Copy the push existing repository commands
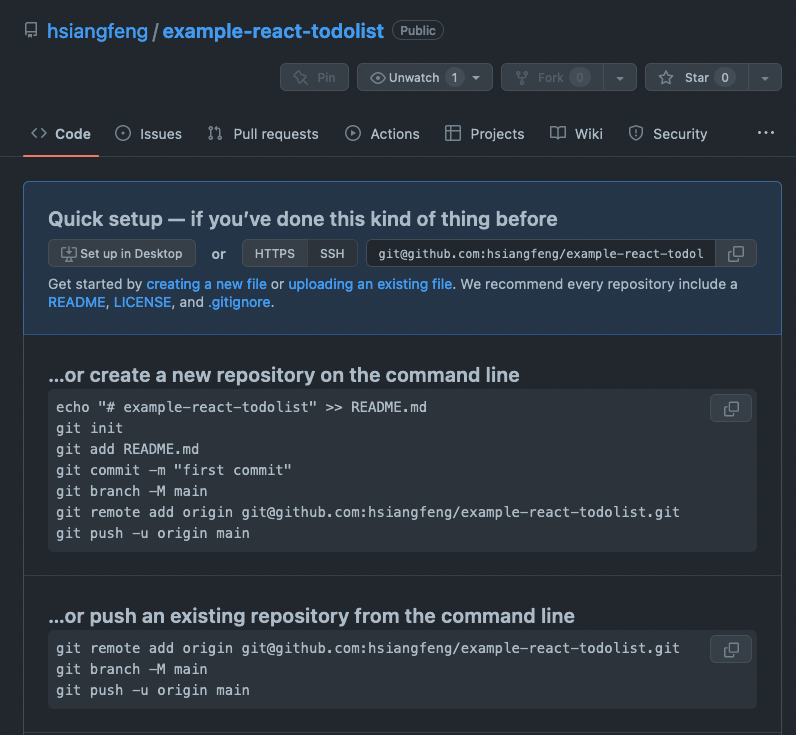 731,649
